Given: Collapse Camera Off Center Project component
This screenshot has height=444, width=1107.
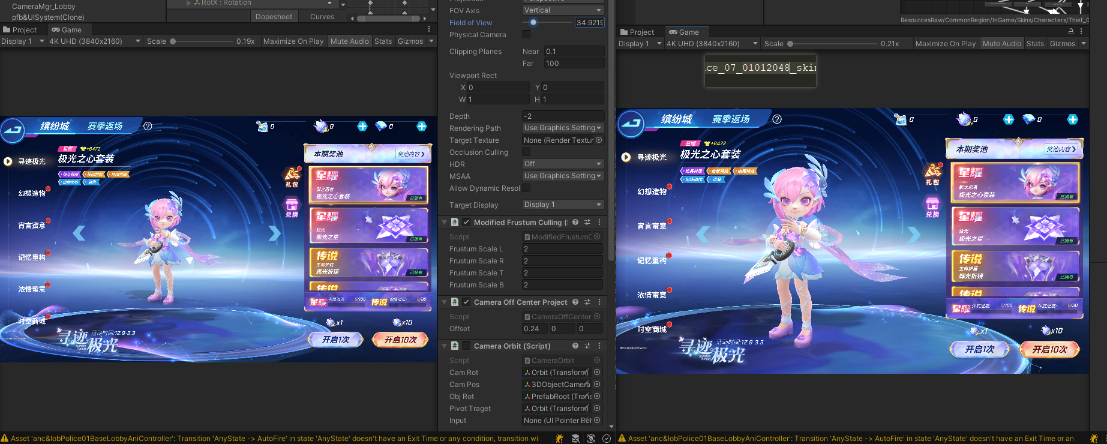Looking at the screenshot, I should point(444,302).
